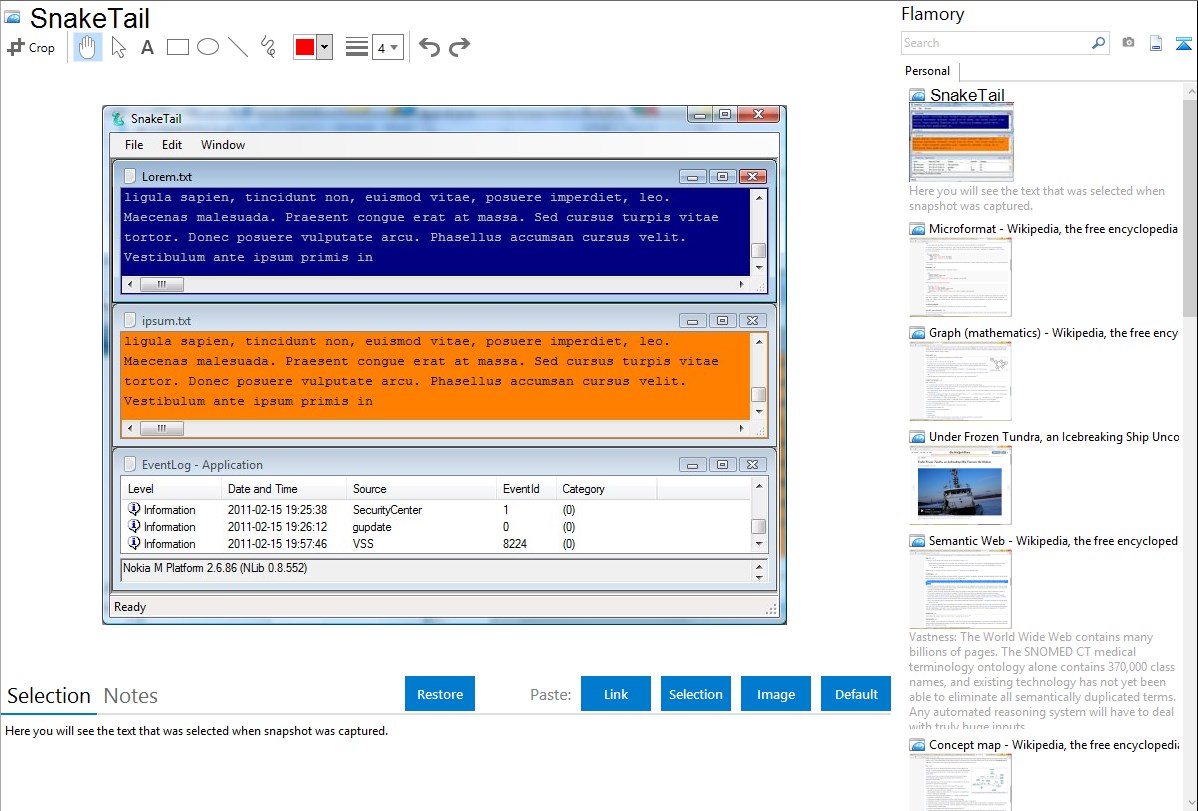Select the Crop tool
This screenshot has width=1198, height=811.
[x=31, y=47]
